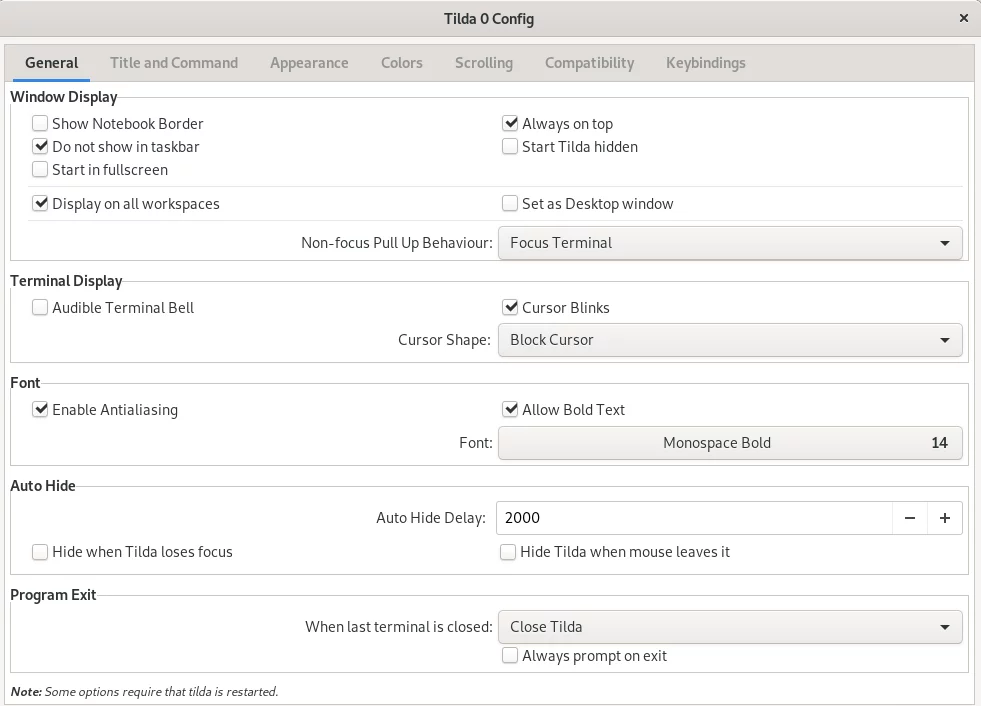Image resolution: width=981 pixels, height=706 pixels.
Task: Switch to the General tab
Action: point(51,63)
